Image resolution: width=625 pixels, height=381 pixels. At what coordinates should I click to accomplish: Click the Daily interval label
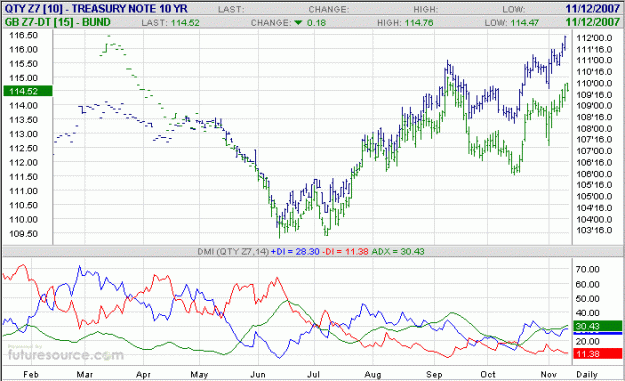click(587, 374)
